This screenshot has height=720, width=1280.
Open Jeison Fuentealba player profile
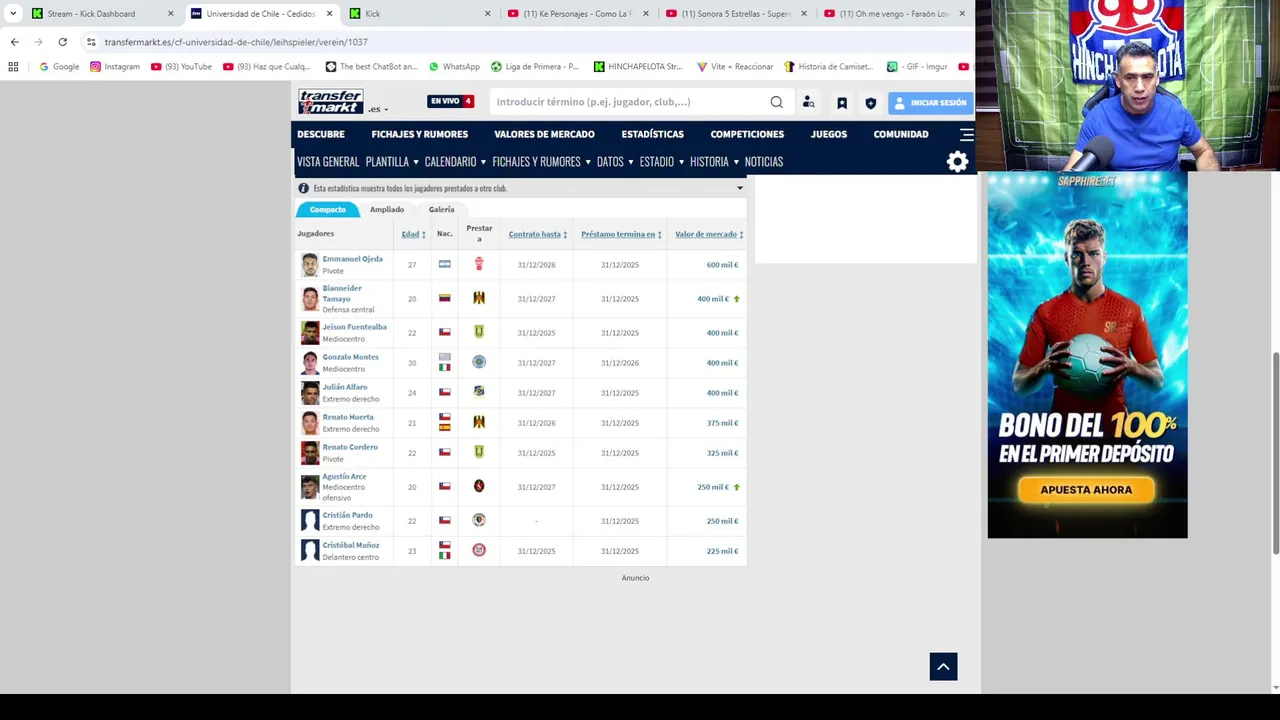click(x=354, y=327)
